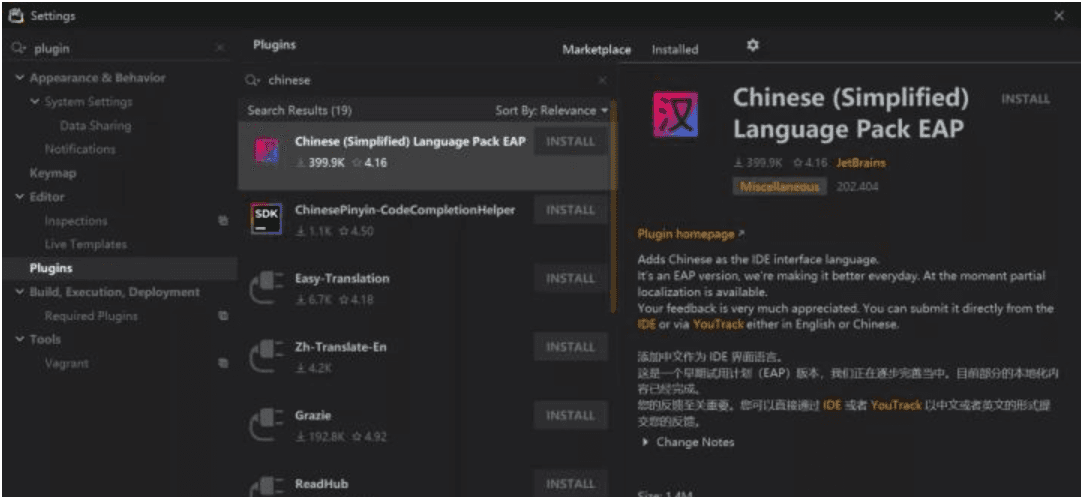Open the plugins gear settings icon
The width and height of the screenshot is (1081, 497).
coord(753,45)
